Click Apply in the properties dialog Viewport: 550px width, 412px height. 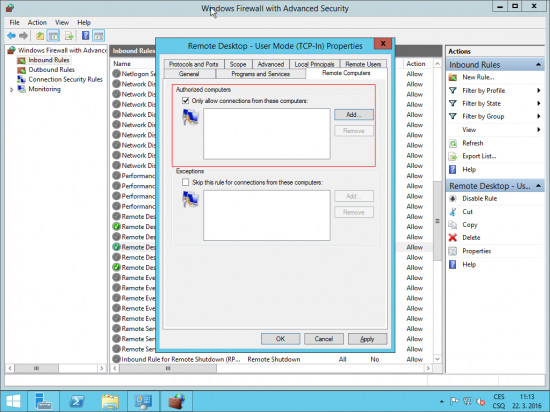pos(367,339)
